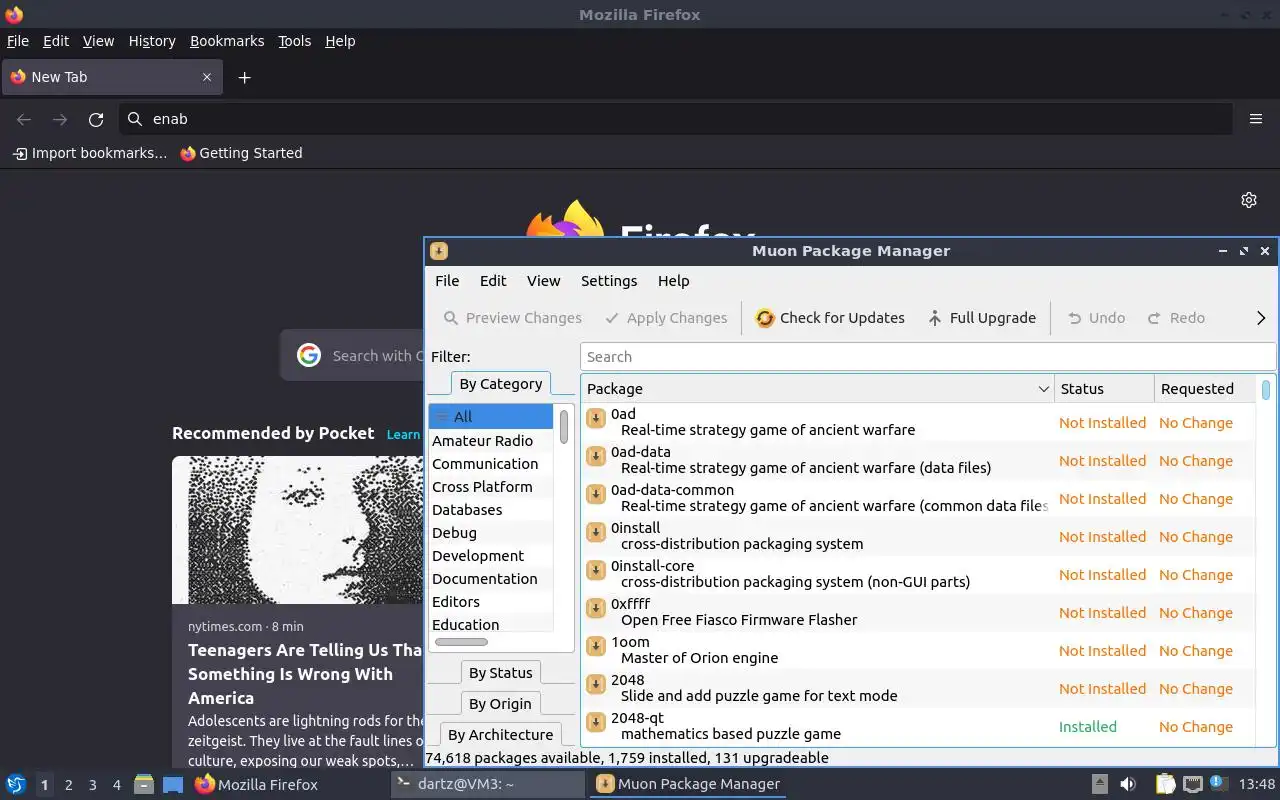Click the 0ad-data package icon
This screenshot has height=800, width=1280.
click(x=596, y=456)
